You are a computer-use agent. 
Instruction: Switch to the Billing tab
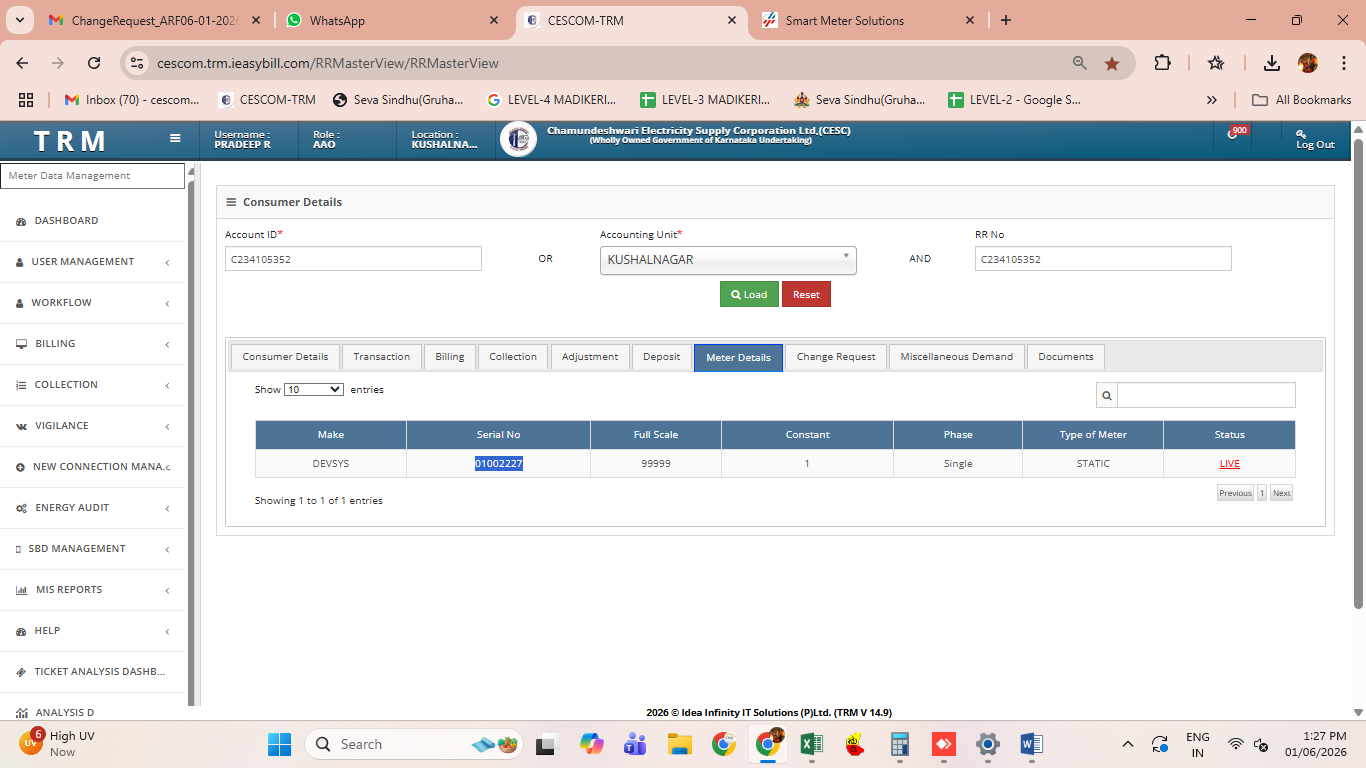click(x=450, y=357)
